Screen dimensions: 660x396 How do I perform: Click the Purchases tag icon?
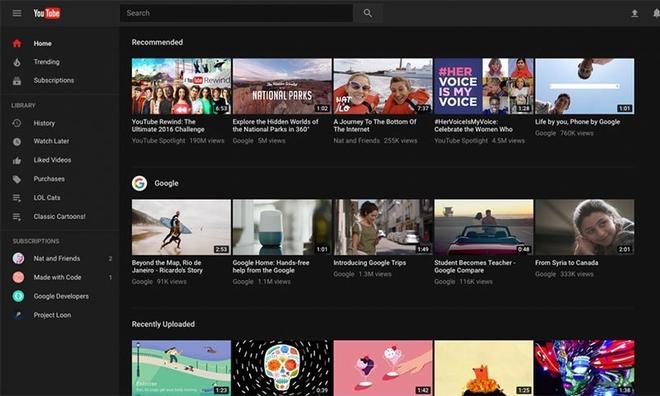[17, 179]
